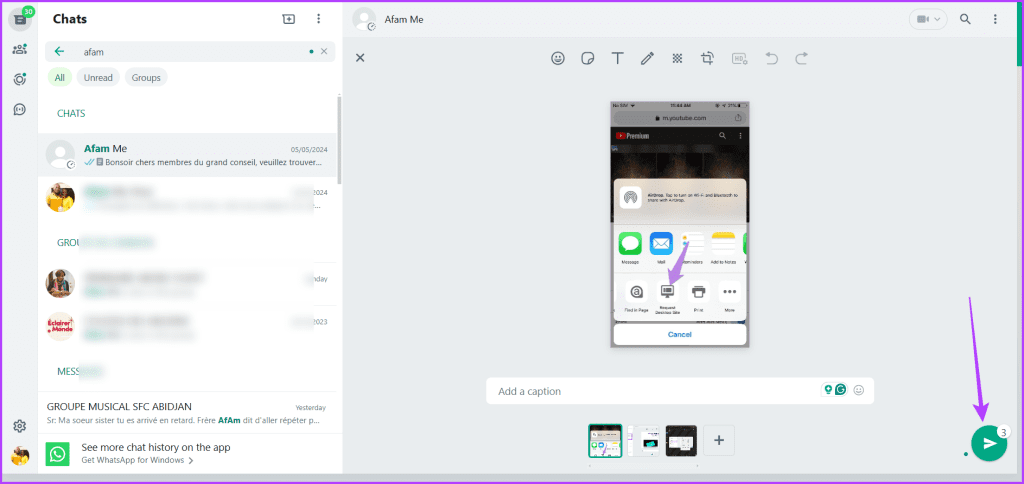Add an emoji sticker to the image
The image size is (1024, 484).
coord(558,58)
